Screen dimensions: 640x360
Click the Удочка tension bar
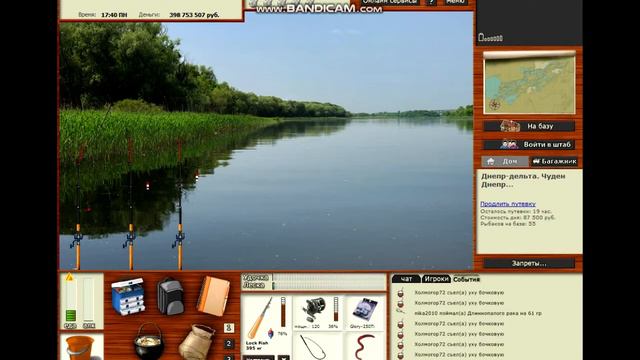point(329,278)
